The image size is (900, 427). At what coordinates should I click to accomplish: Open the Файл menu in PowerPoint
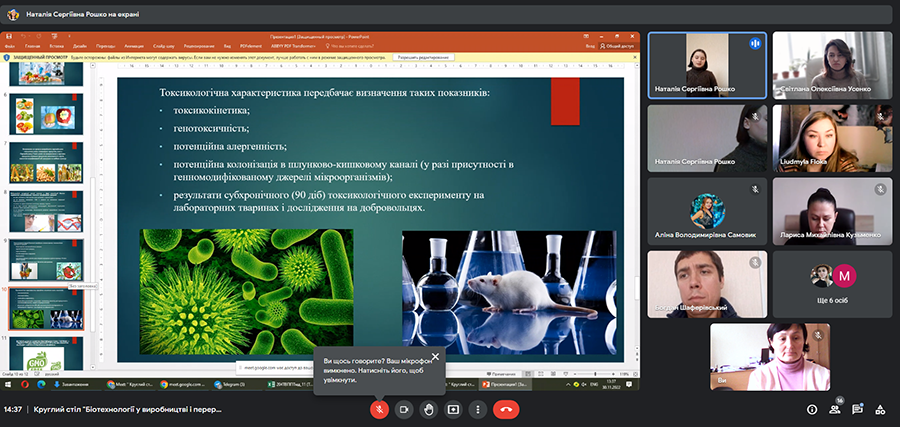[9, 46]
